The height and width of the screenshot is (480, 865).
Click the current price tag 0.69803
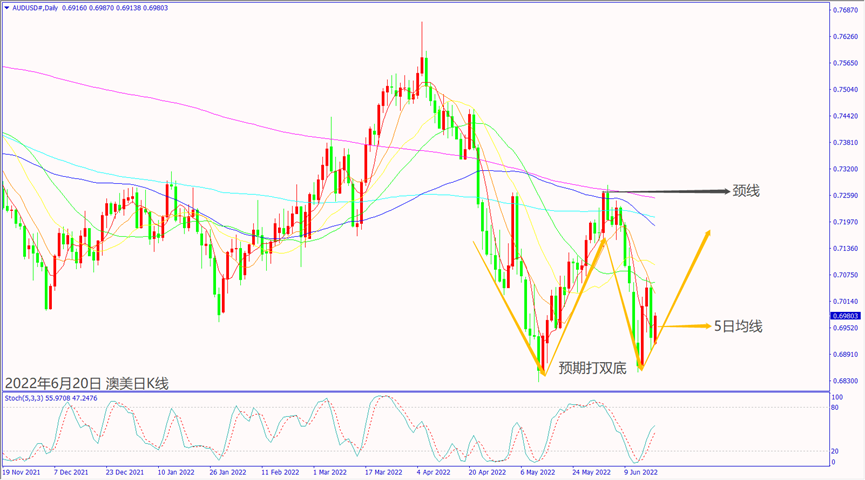click(846, 315)
